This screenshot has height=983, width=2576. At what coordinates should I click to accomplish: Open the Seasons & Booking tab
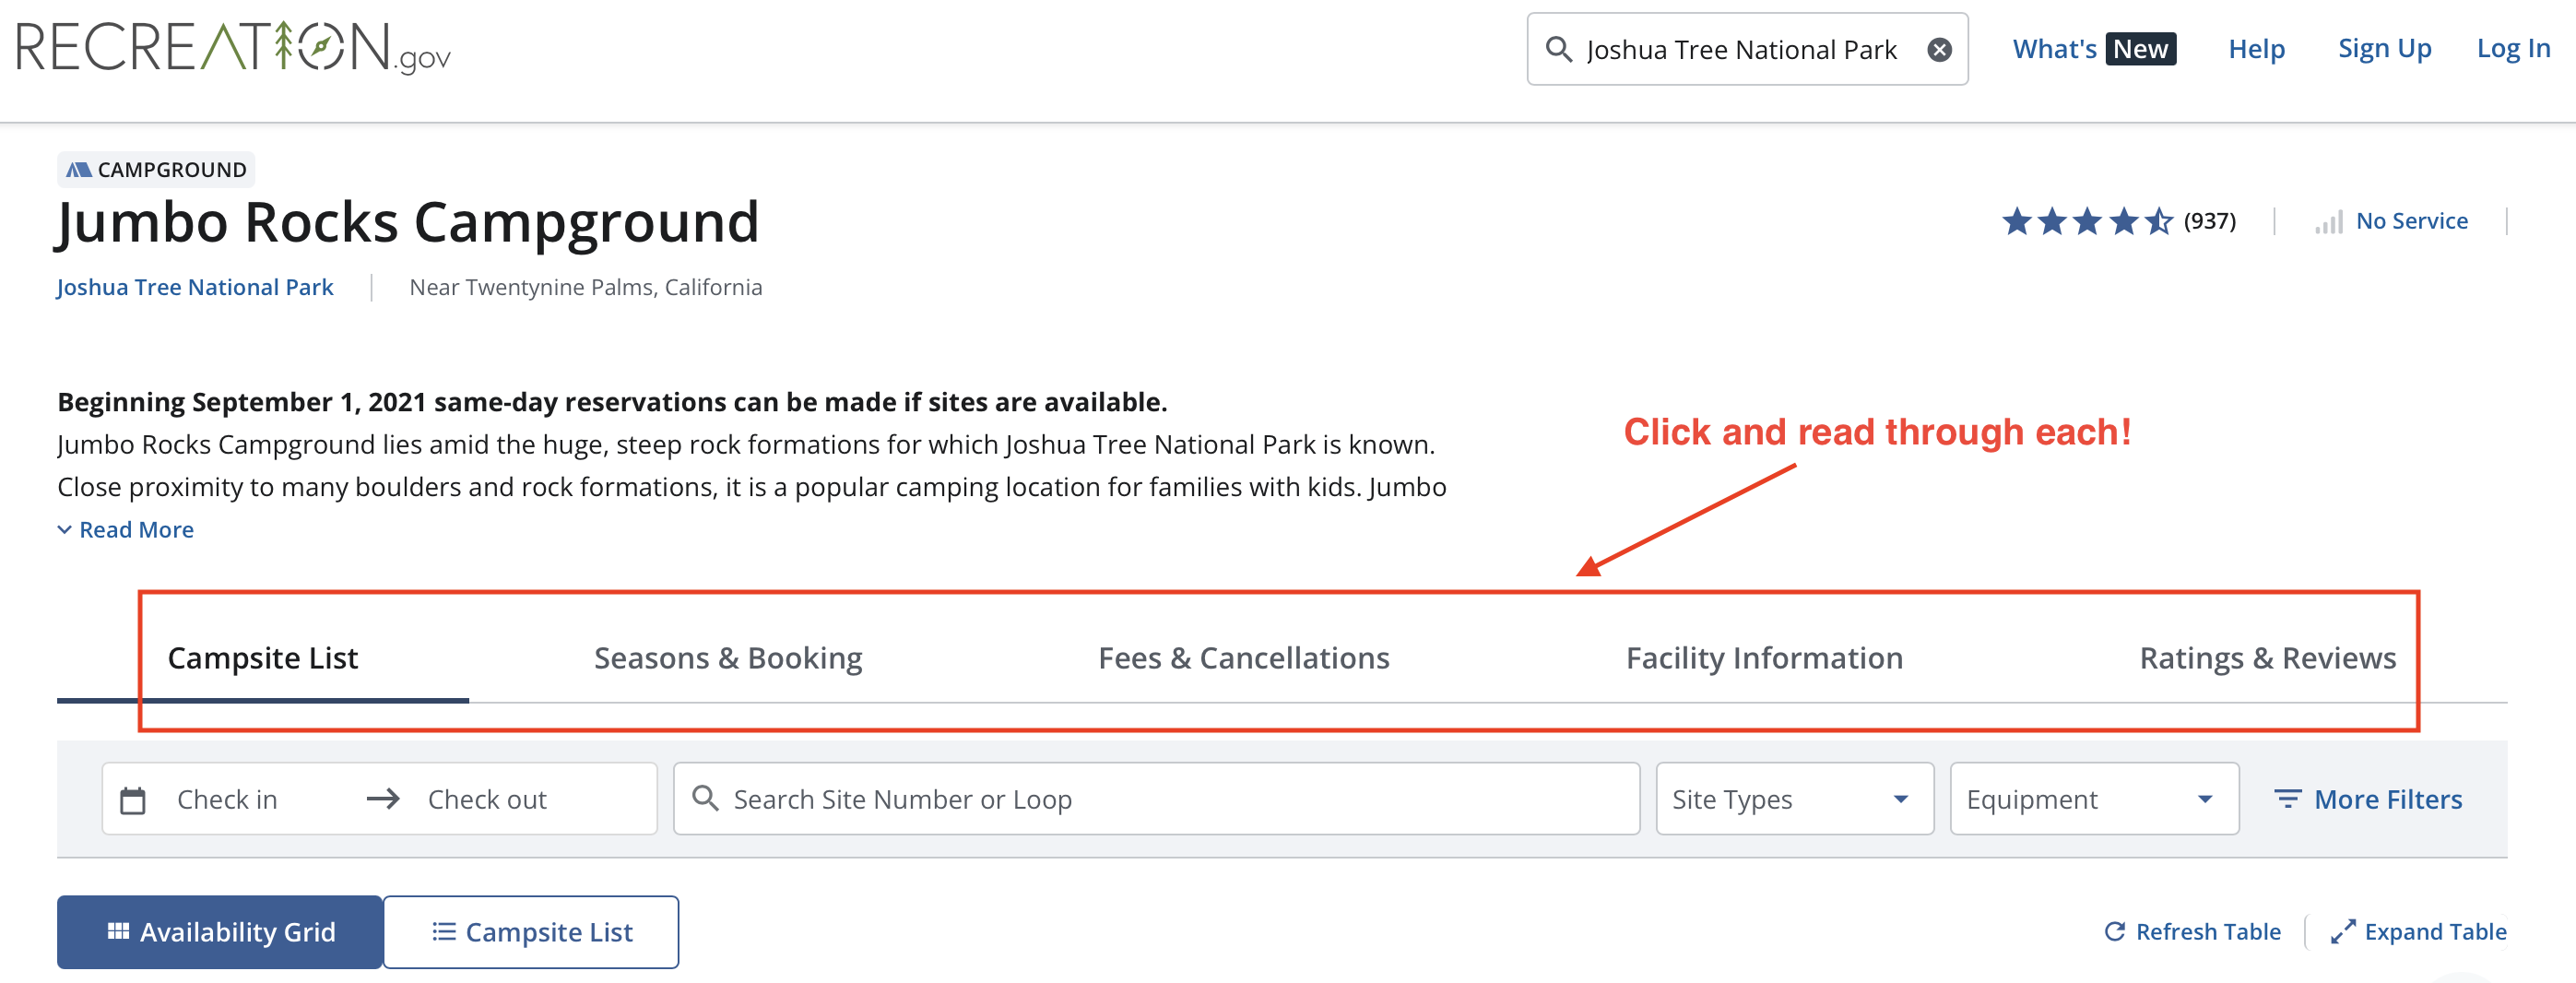click(728, 658)
